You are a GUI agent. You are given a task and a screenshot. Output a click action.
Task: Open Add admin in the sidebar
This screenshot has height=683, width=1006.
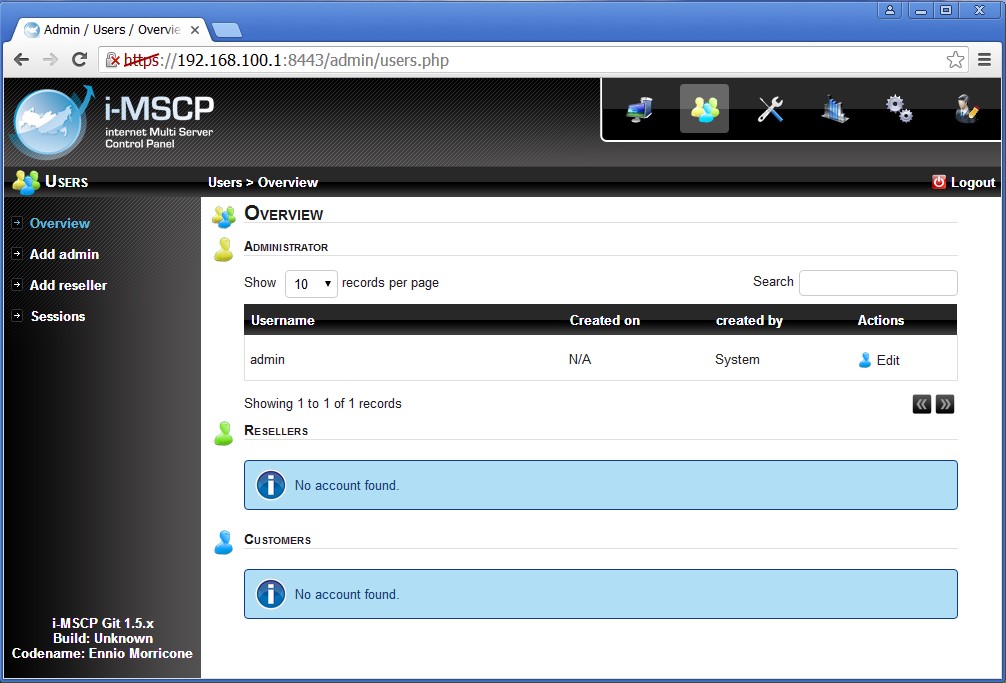click(64, 255)
